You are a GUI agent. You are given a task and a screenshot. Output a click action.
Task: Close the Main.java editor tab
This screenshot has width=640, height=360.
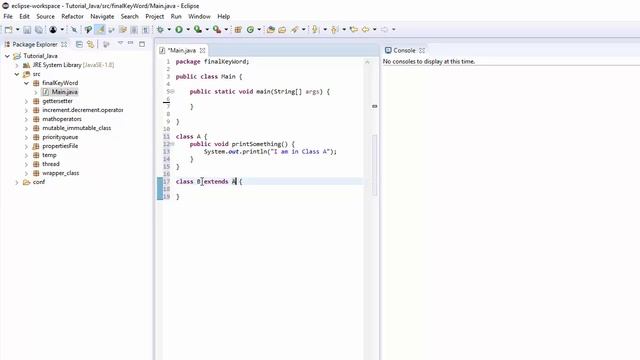202,50
